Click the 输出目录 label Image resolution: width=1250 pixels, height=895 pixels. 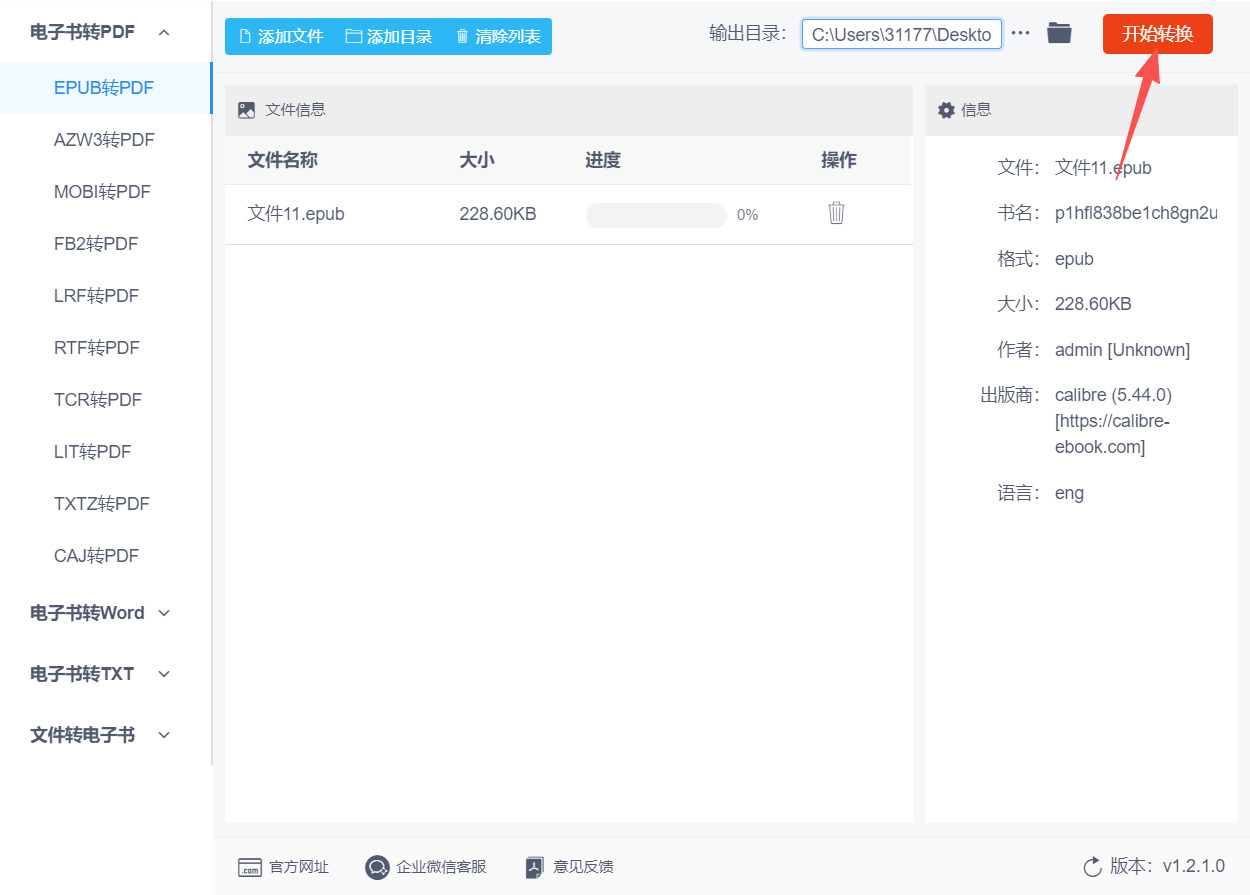[x=749, y=34]
